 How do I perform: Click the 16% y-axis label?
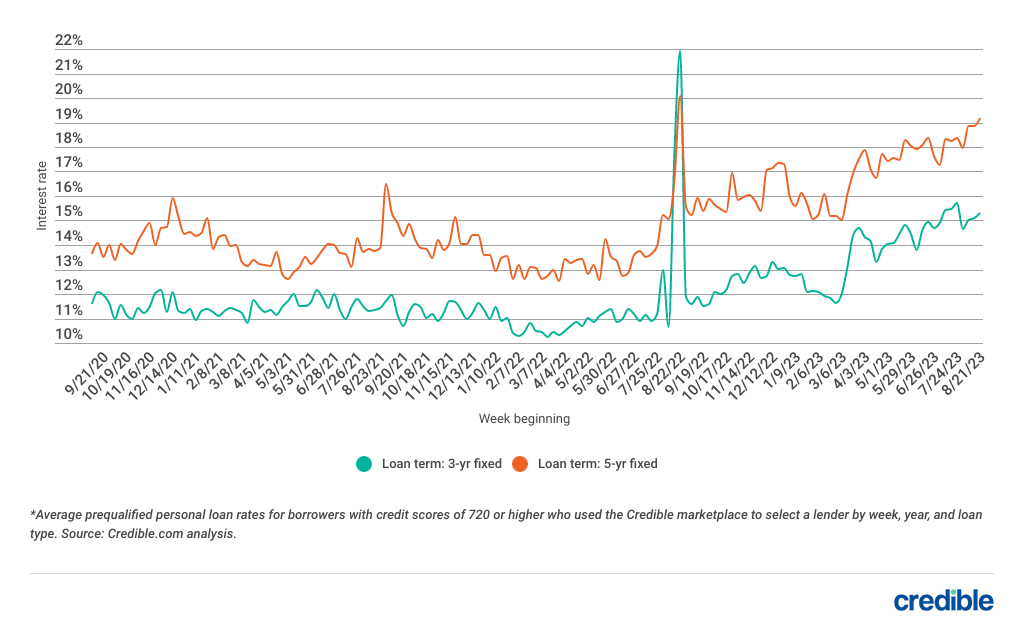point(68,188)
